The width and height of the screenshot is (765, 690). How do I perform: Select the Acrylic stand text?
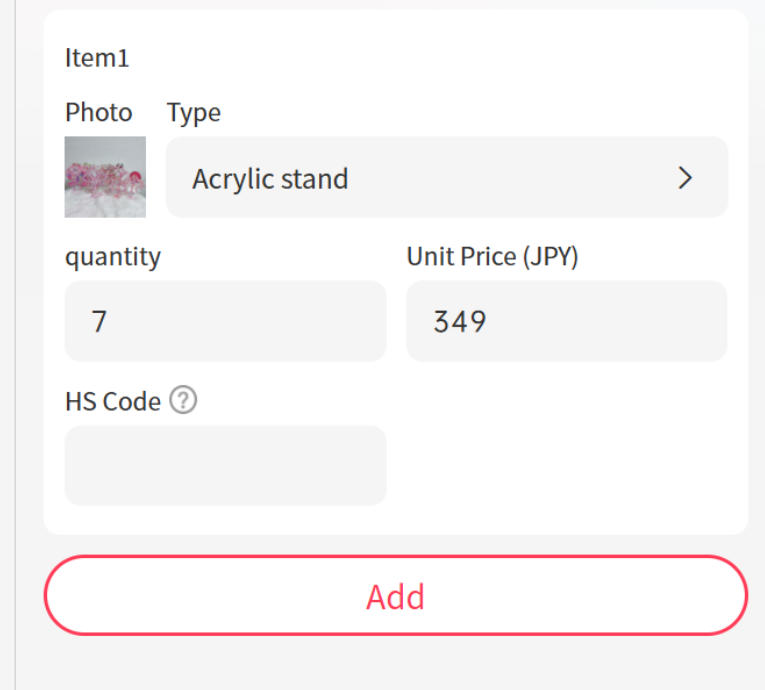pos(270,179)
